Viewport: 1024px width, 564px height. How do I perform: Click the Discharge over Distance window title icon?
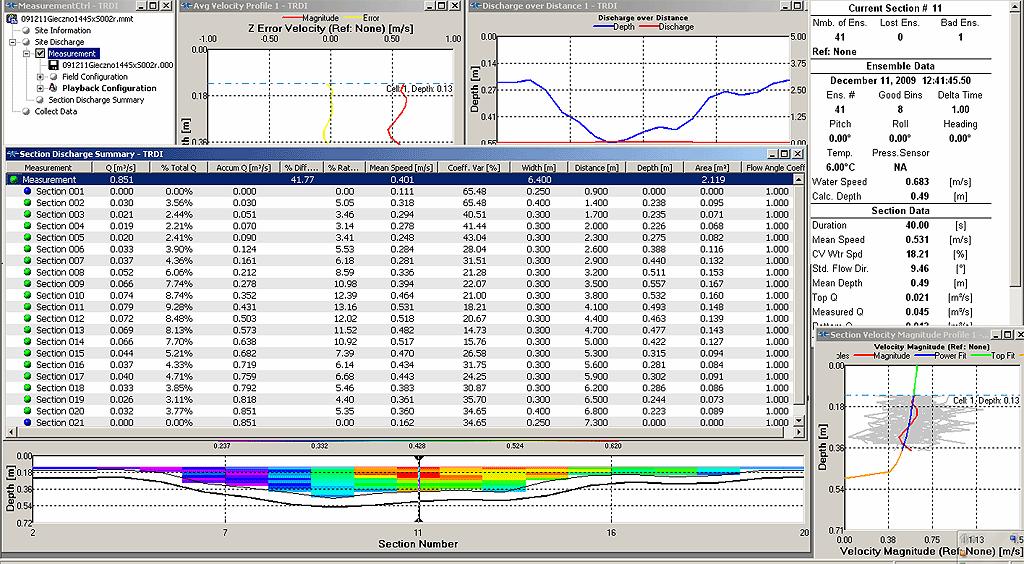tap(475, 6)
